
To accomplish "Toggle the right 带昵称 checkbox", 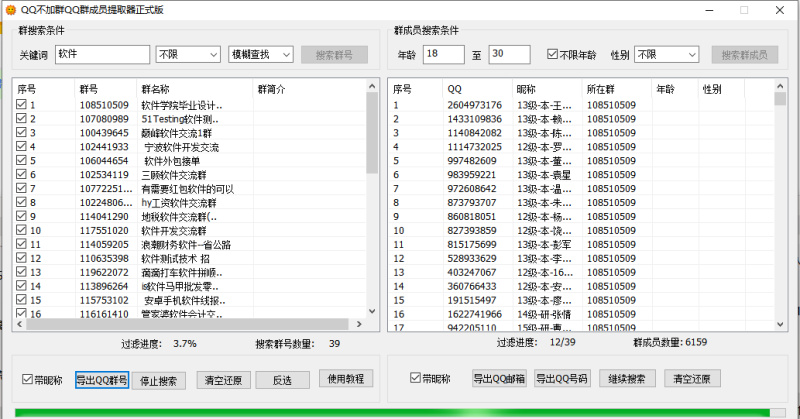I will point(416,379).
